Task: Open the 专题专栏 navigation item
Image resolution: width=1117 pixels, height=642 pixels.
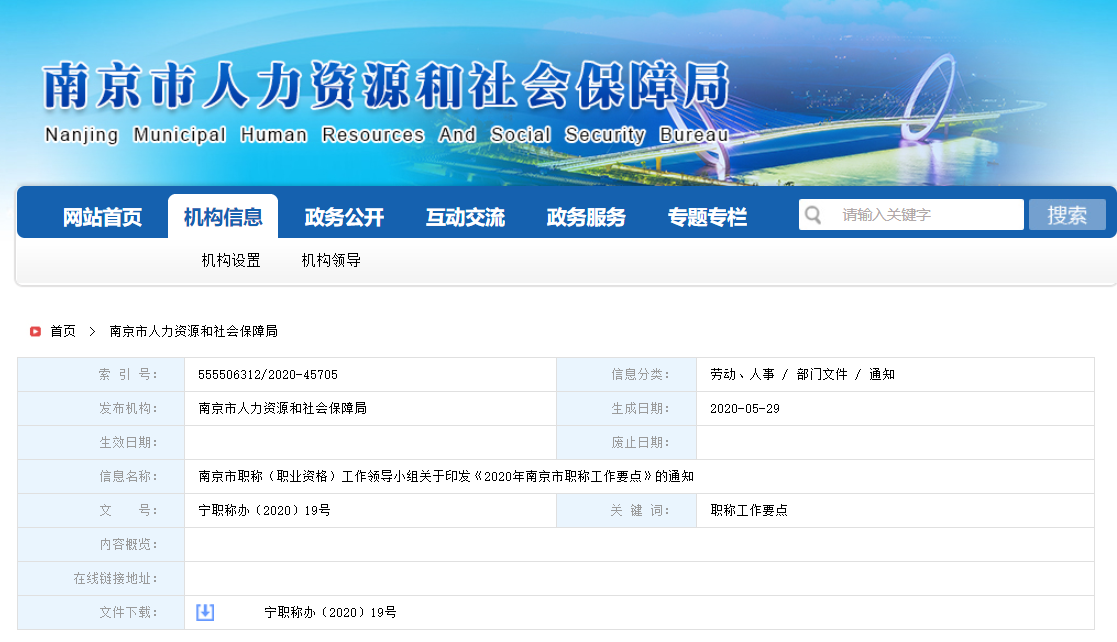Action: coord(707,217)
